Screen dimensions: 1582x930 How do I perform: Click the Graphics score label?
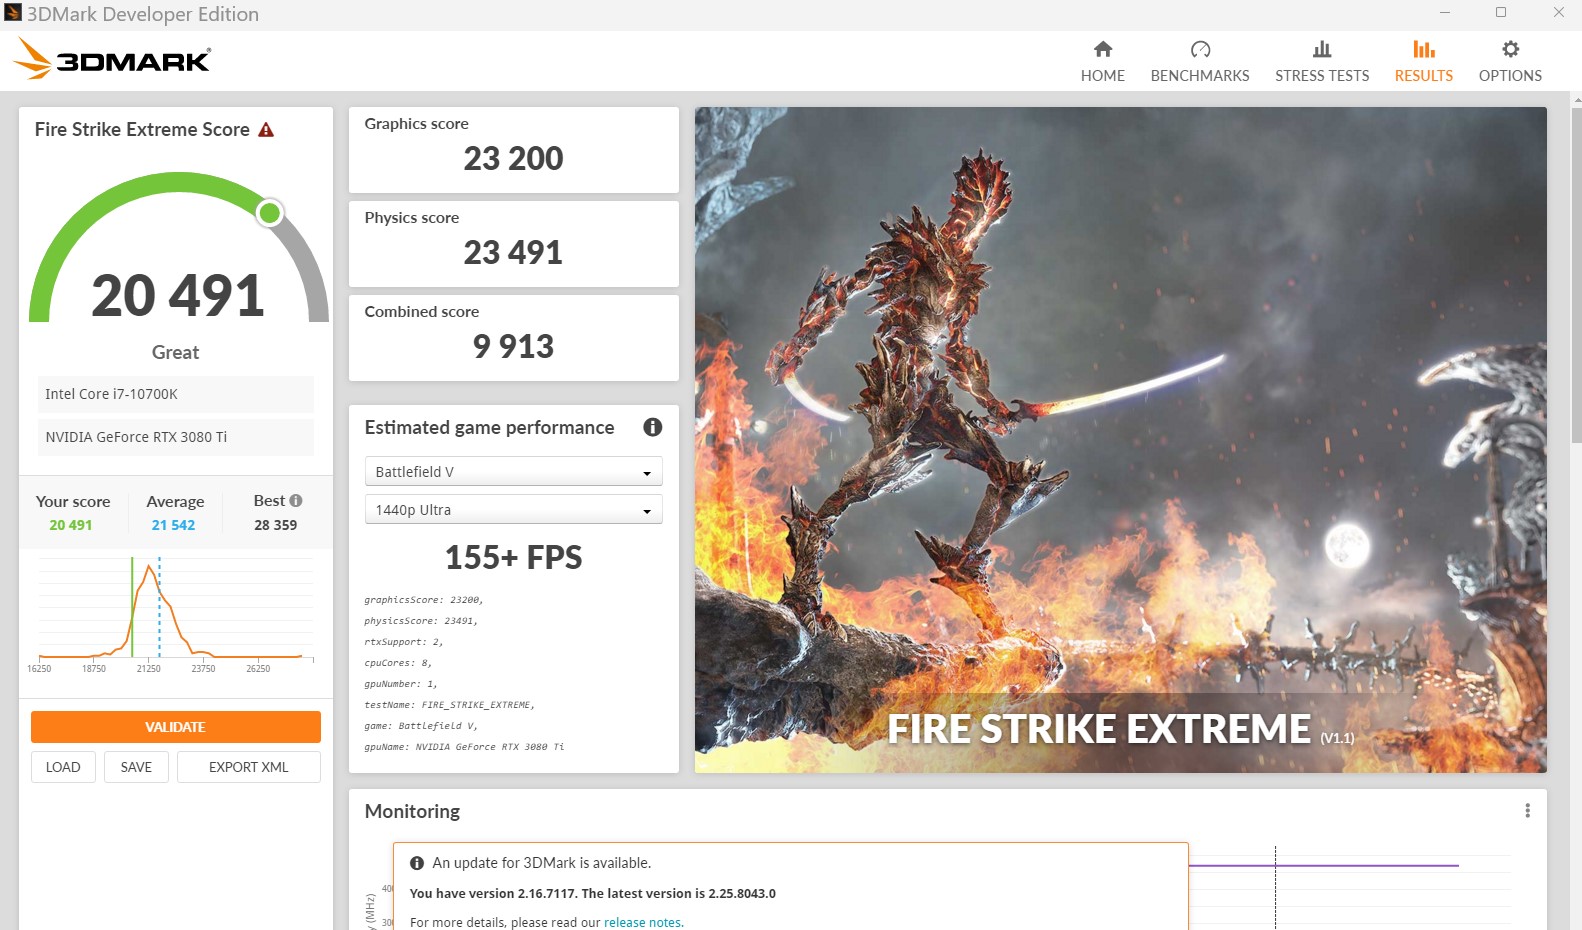(x=416, y=124)
